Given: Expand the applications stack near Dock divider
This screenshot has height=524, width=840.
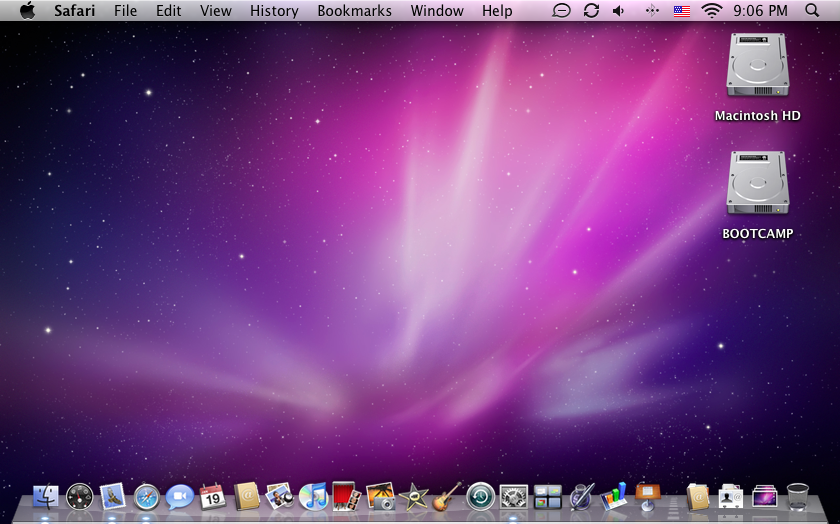Looking at the screenshot, I should (698, 497).
